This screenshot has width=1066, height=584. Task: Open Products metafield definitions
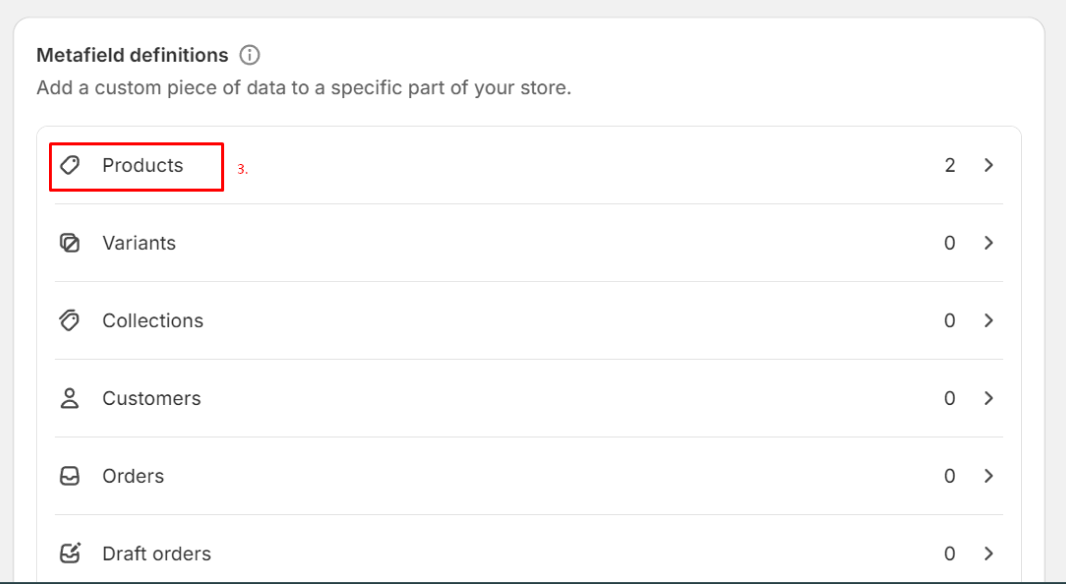[529, 165]
